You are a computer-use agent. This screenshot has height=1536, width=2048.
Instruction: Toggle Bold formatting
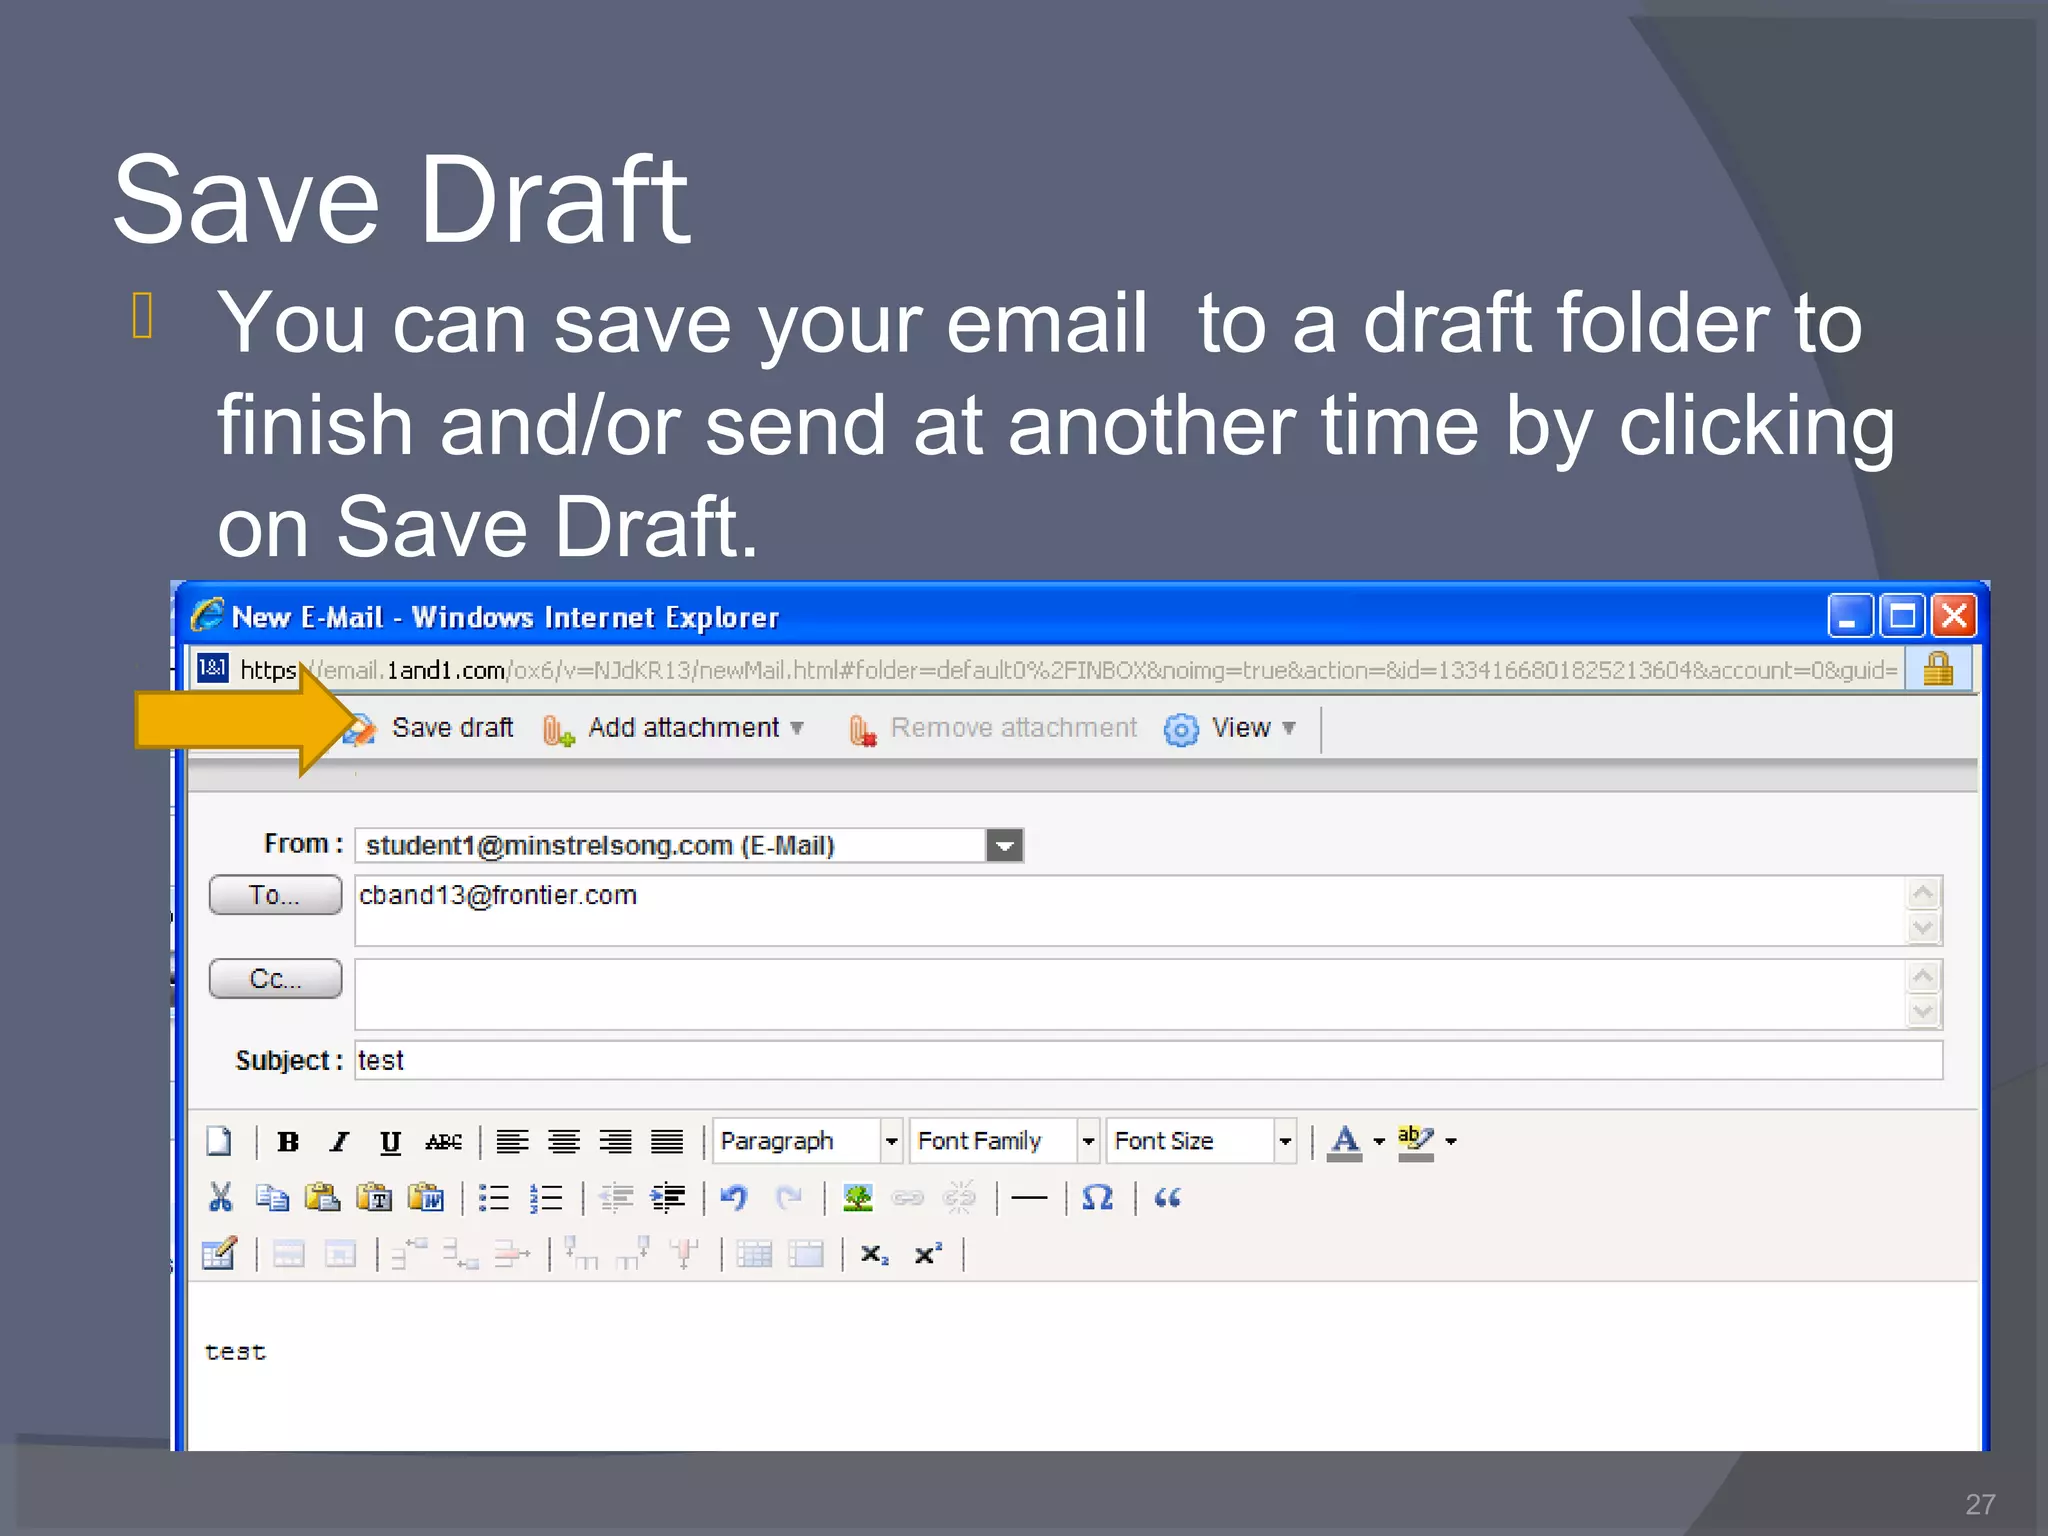(x=288, y=1141)
